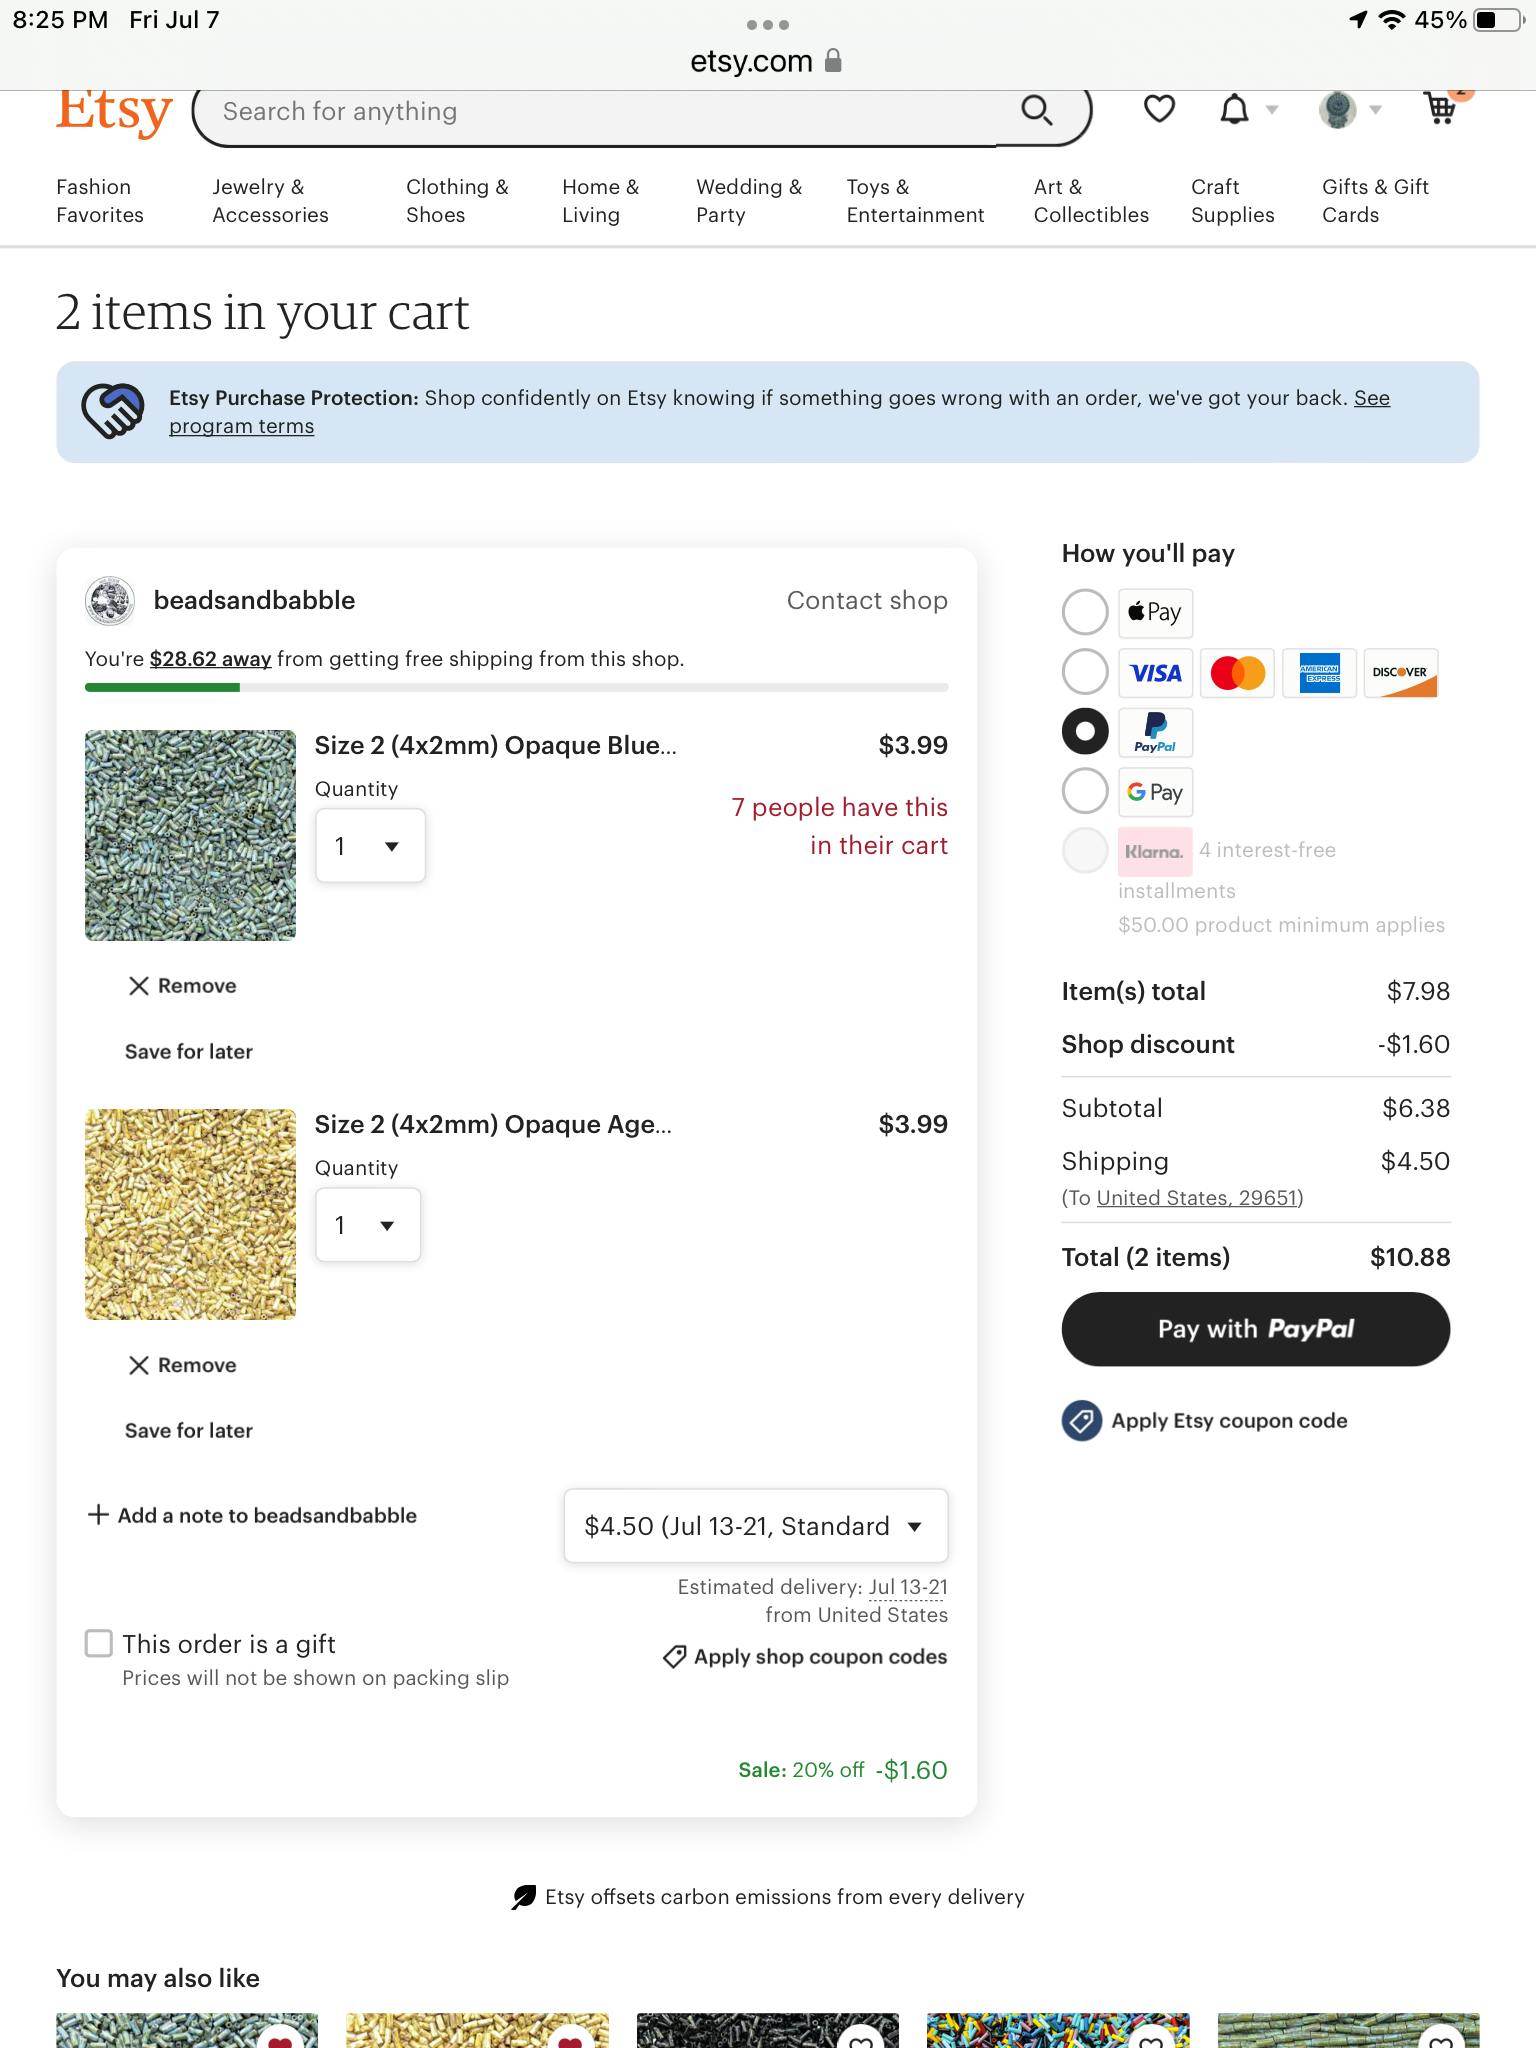This screenshot has width=1536, height=2048.
Task: Open Jewelry & Accessories category
Action: 270,201
